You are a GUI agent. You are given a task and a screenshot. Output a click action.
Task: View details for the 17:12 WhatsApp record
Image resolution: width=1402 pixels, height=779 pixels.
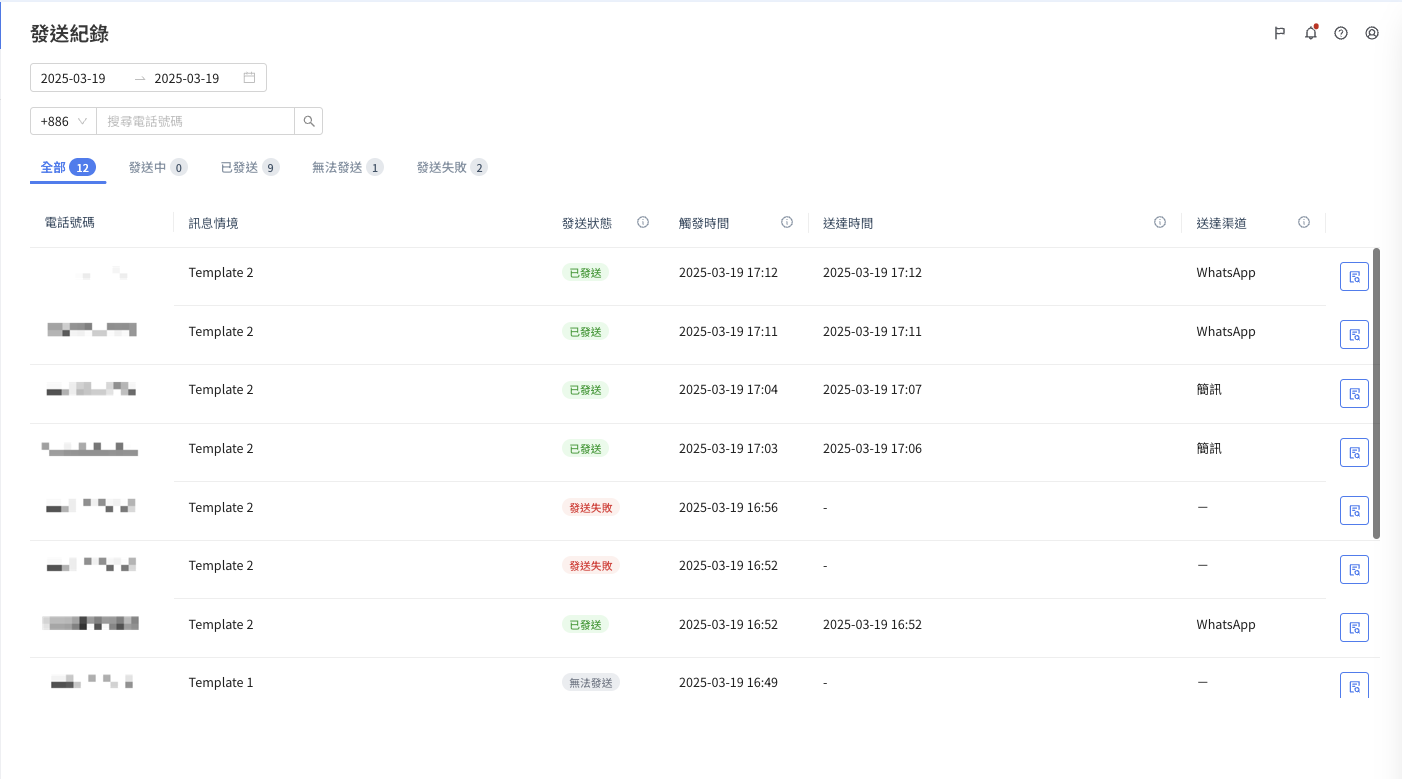click(1354, 277)
